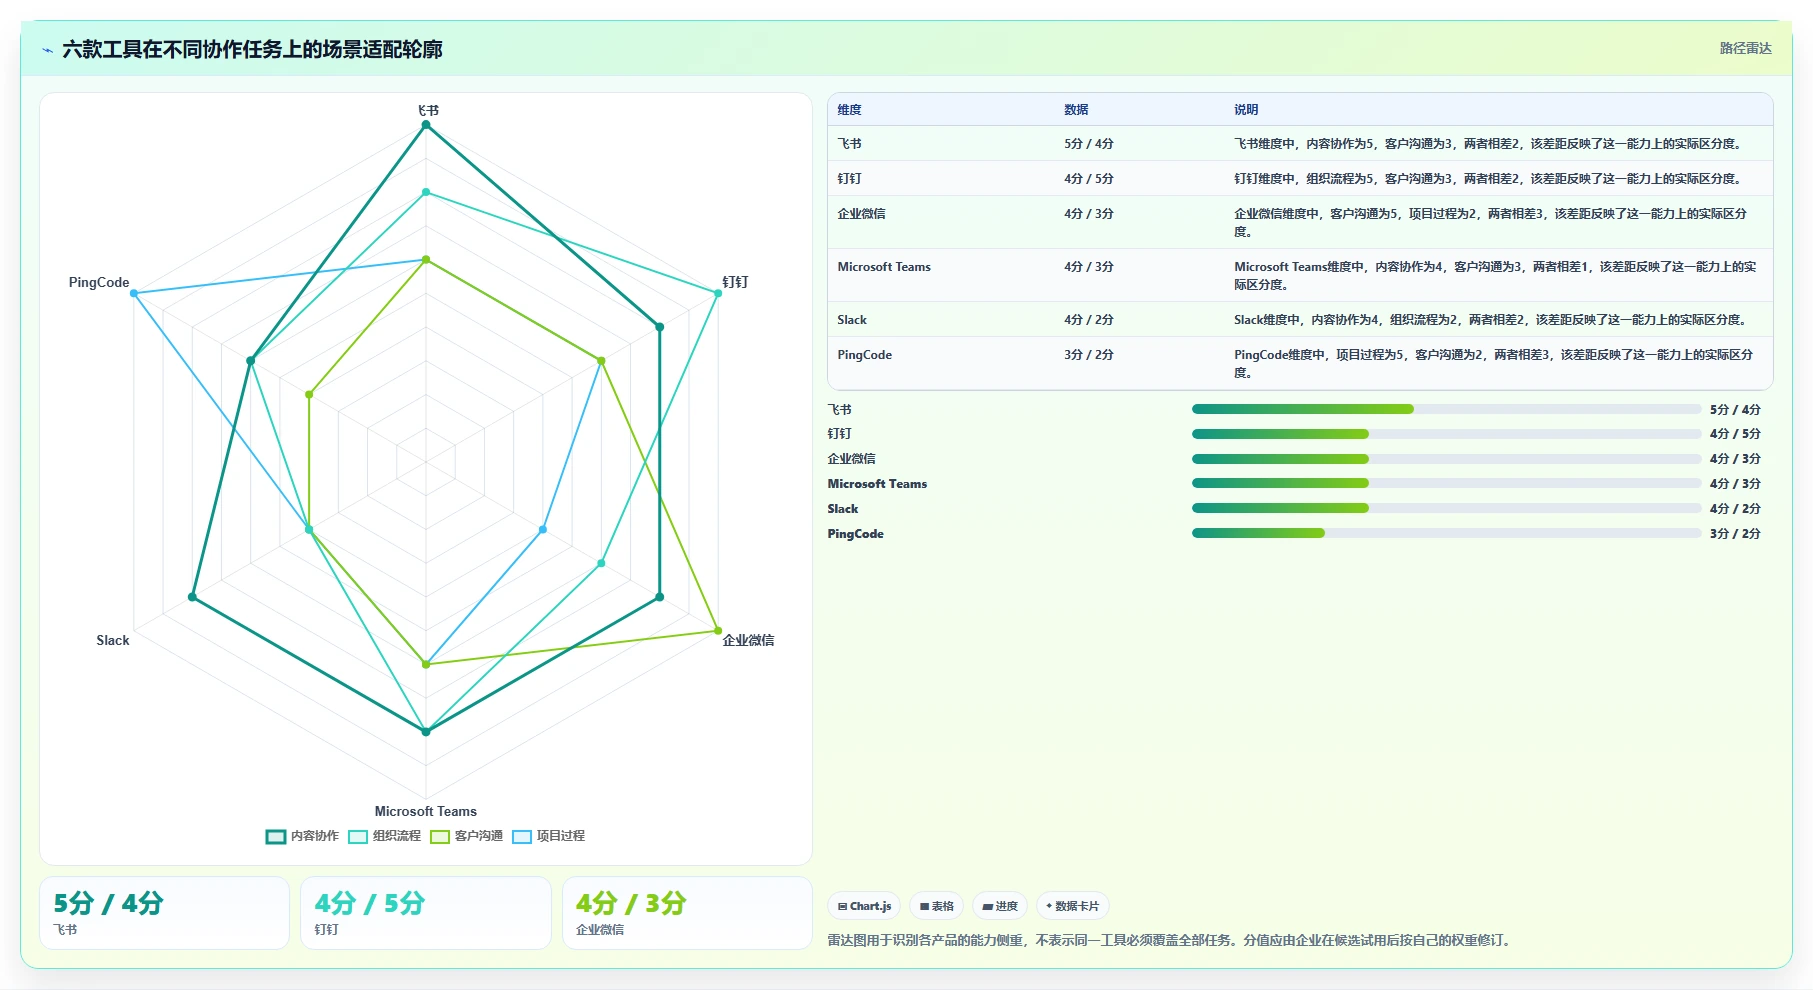Click the dark green data point on the Slack axis

click(193, 598)
